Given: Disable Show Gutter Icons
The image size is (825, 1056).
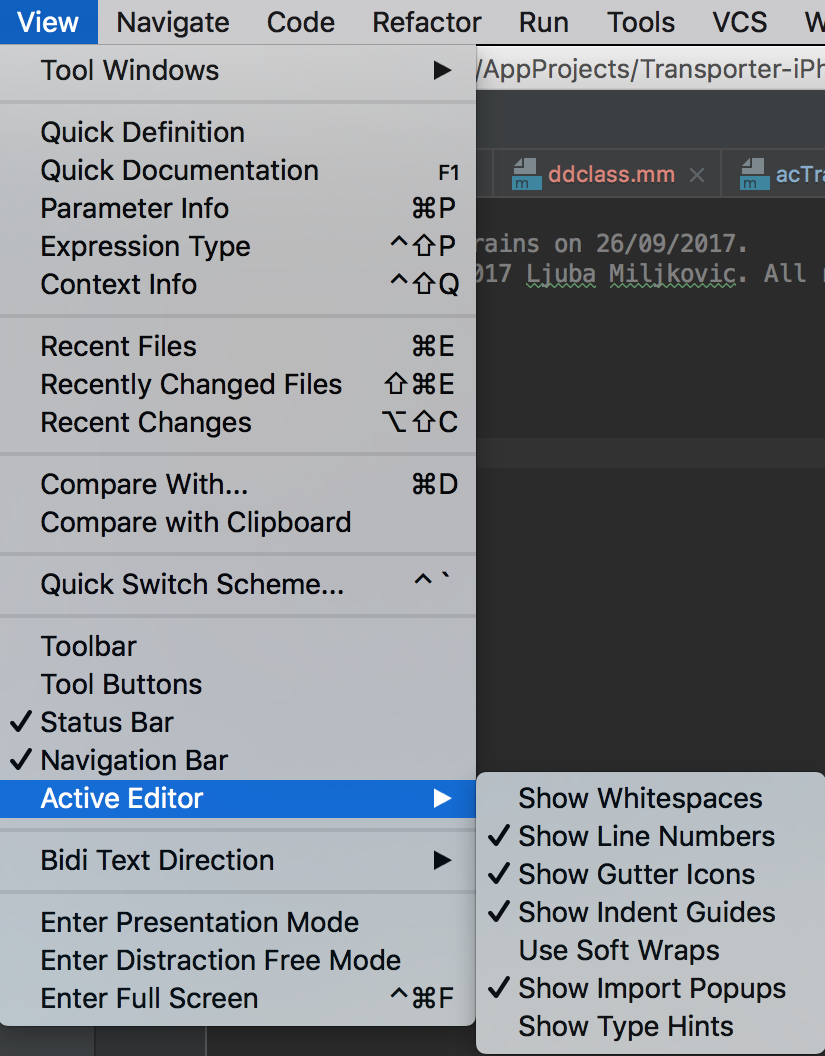Looking at the screenshot, I should tap(636, 874).
